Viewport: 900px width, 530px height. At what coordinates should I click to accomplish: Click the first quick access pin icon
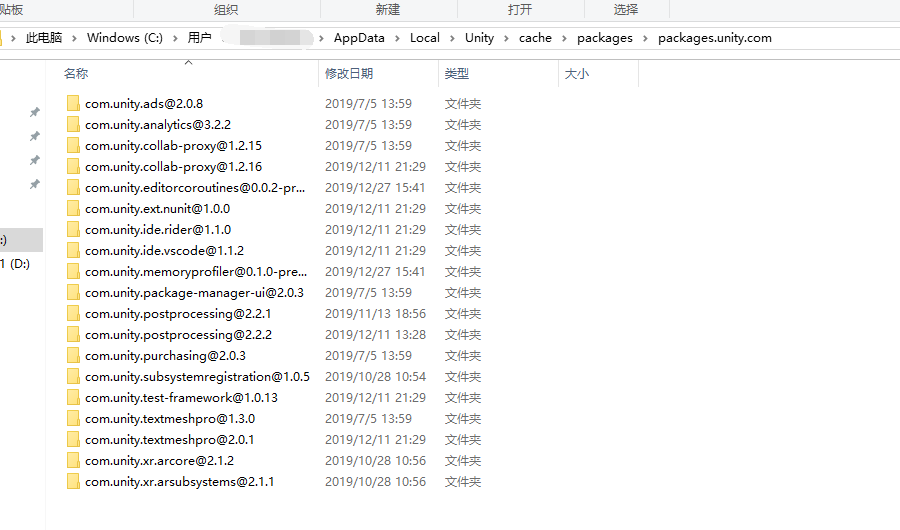coord(35,112)
